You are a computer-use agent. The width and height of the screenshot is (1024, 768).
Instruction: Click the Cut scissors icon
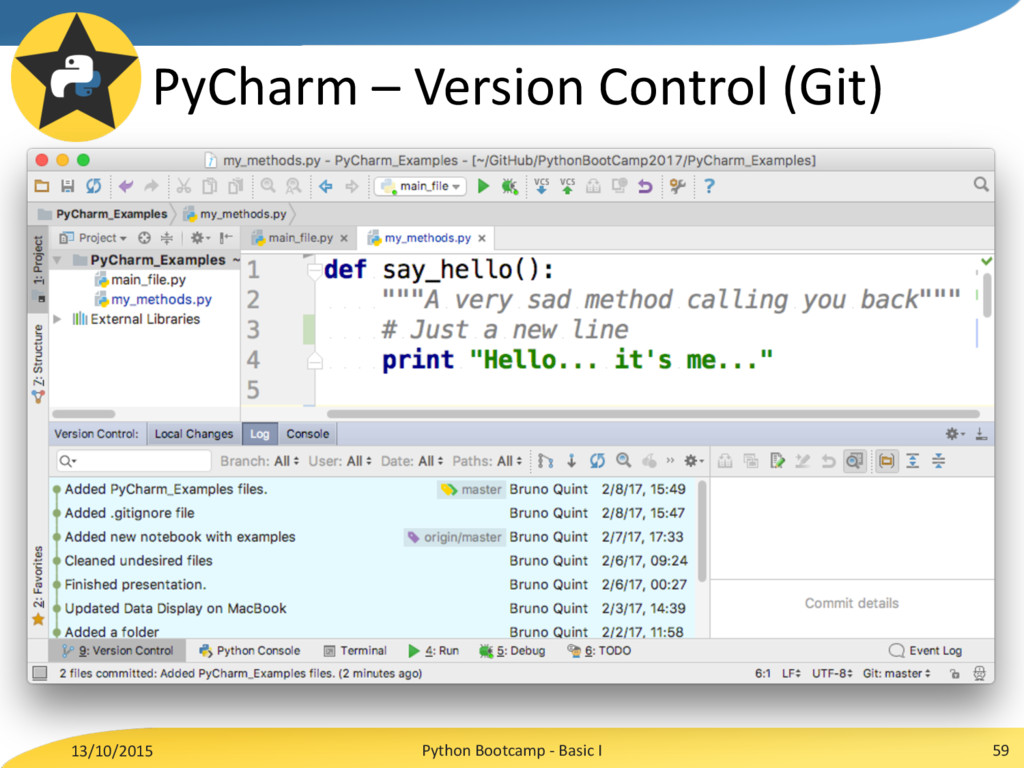tap(184, 187)
